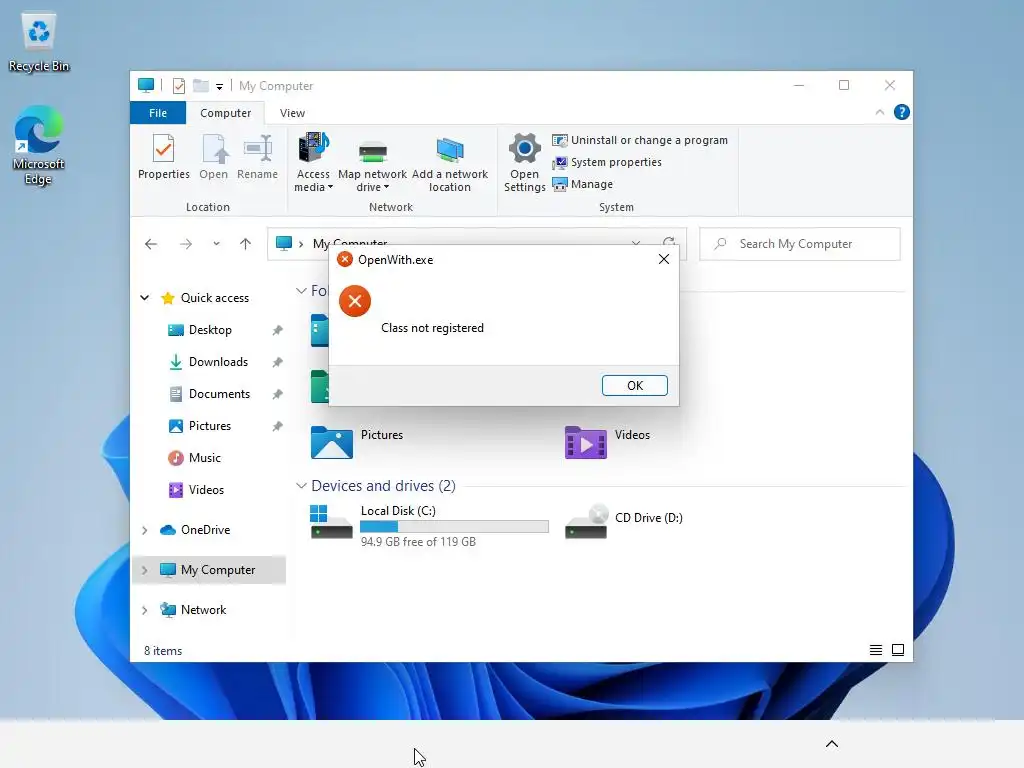Unpin Documents using its pin icon

click(x=278, y=394)
